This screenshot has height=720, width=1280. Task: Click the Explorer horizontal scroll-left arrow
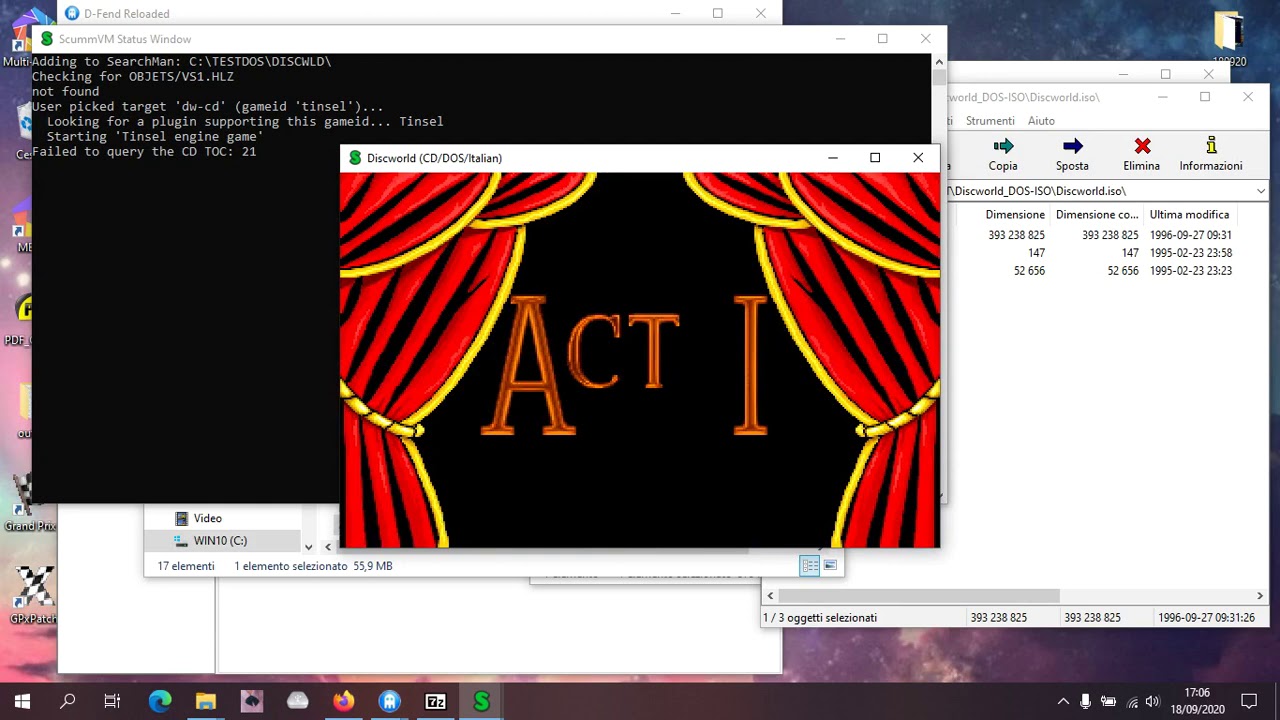[x=328, y=547]
